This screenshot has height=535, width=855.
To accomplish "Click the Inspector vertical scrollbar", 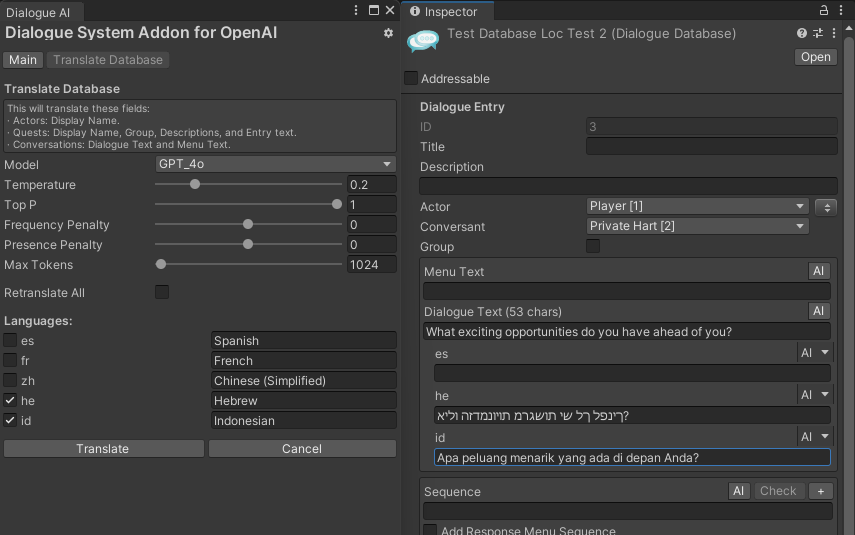I will point(849,284).
